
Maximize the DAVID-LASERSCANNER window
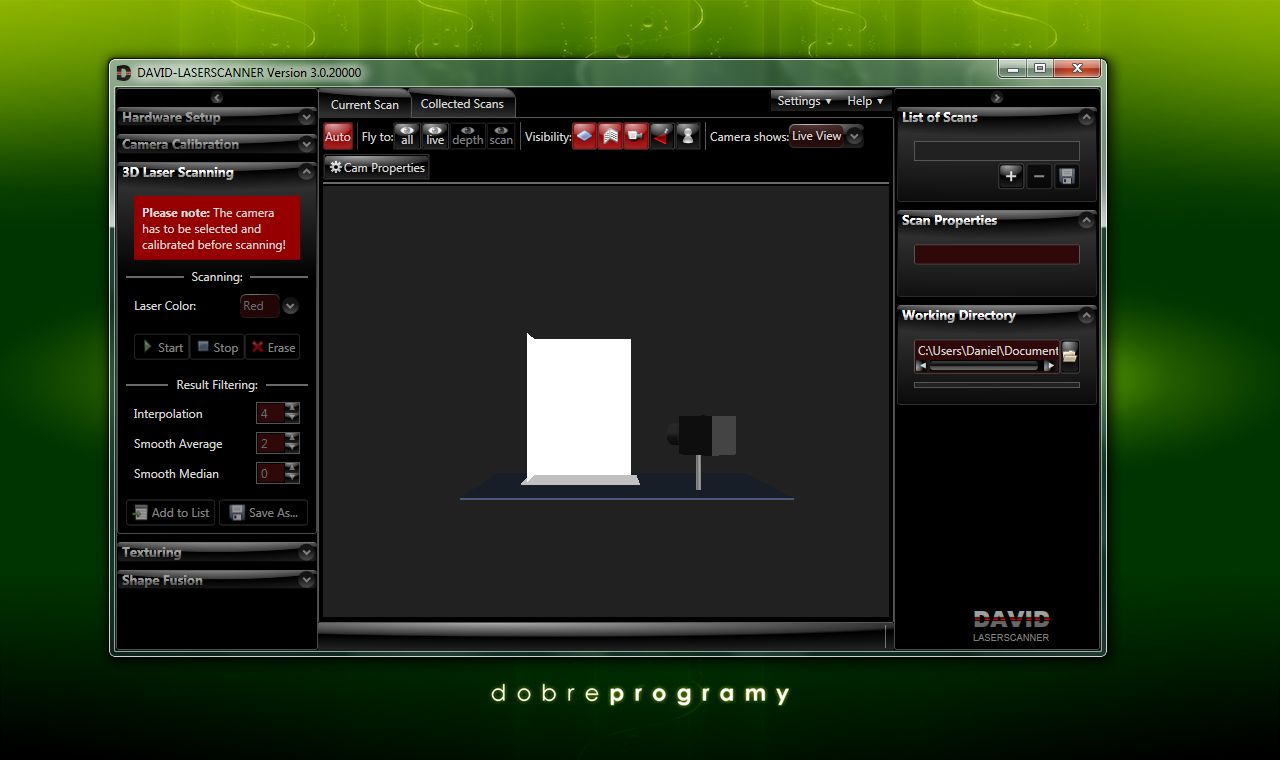point(1040,68)
